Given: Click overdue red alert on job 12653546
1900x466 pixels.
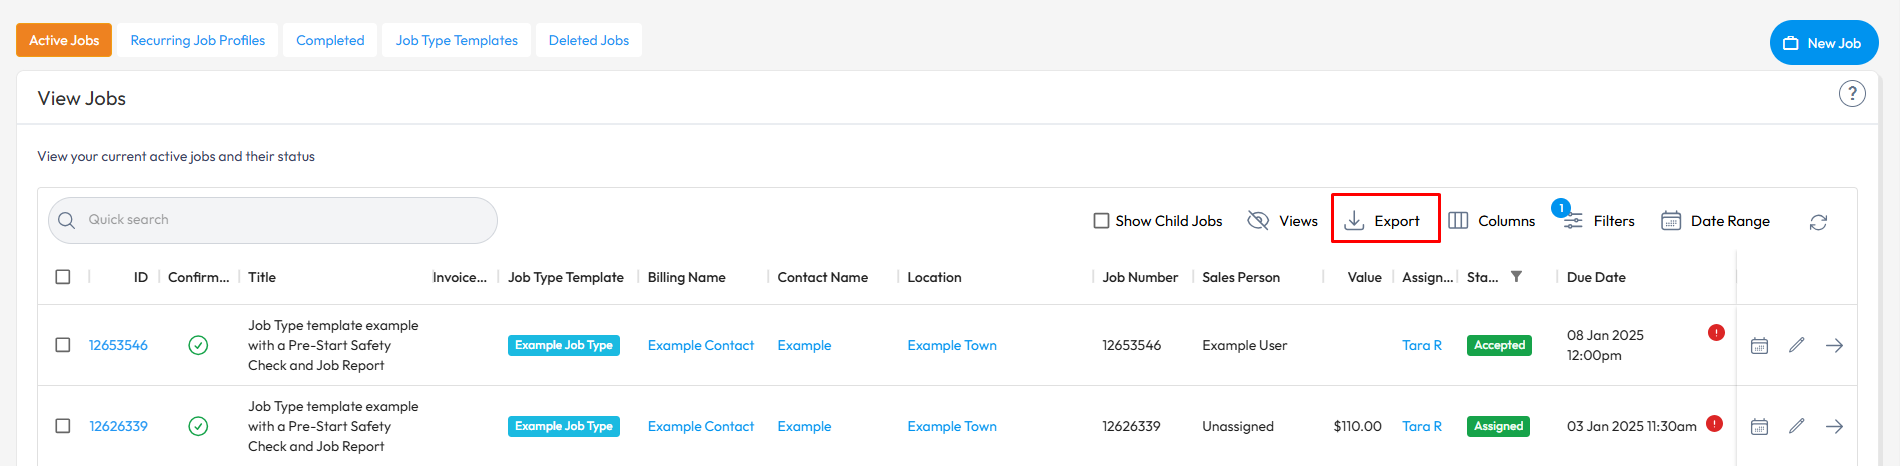Looking at the screenshot, I should pos(1716,332).
